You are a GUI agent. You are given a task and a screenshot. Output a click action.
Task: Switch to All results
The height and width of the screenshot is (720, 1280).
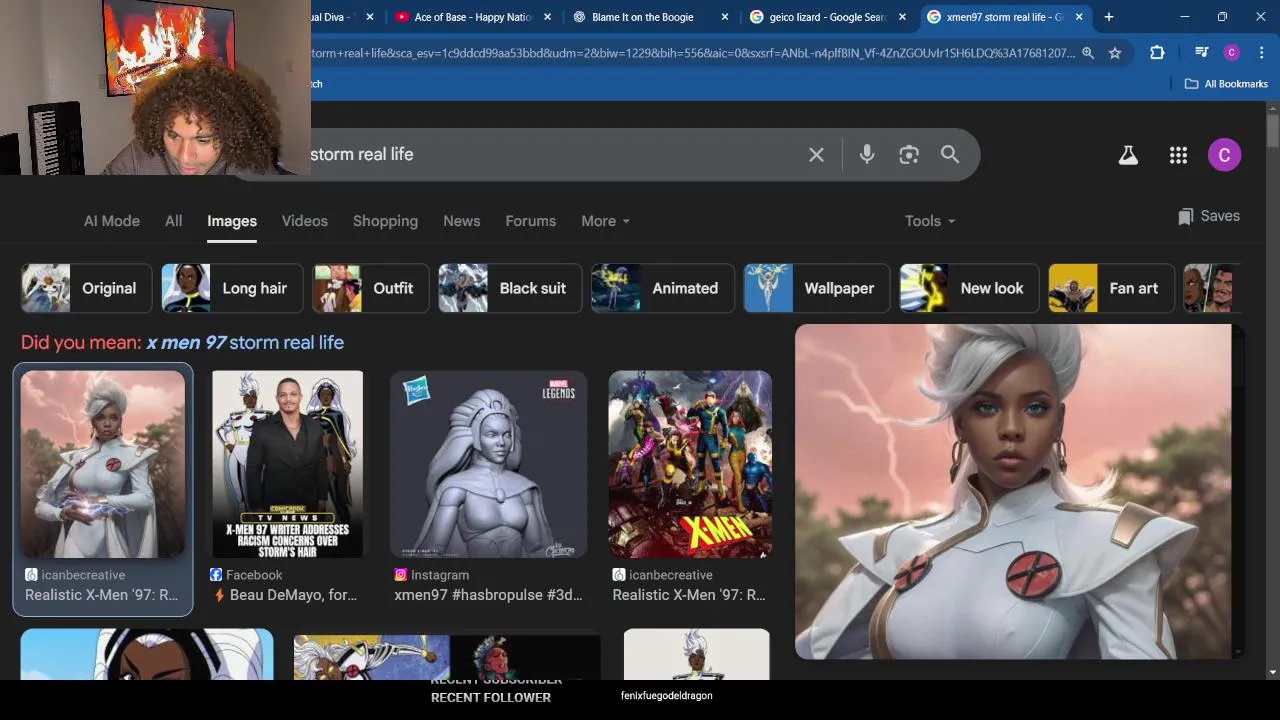[x=174, y=221]
